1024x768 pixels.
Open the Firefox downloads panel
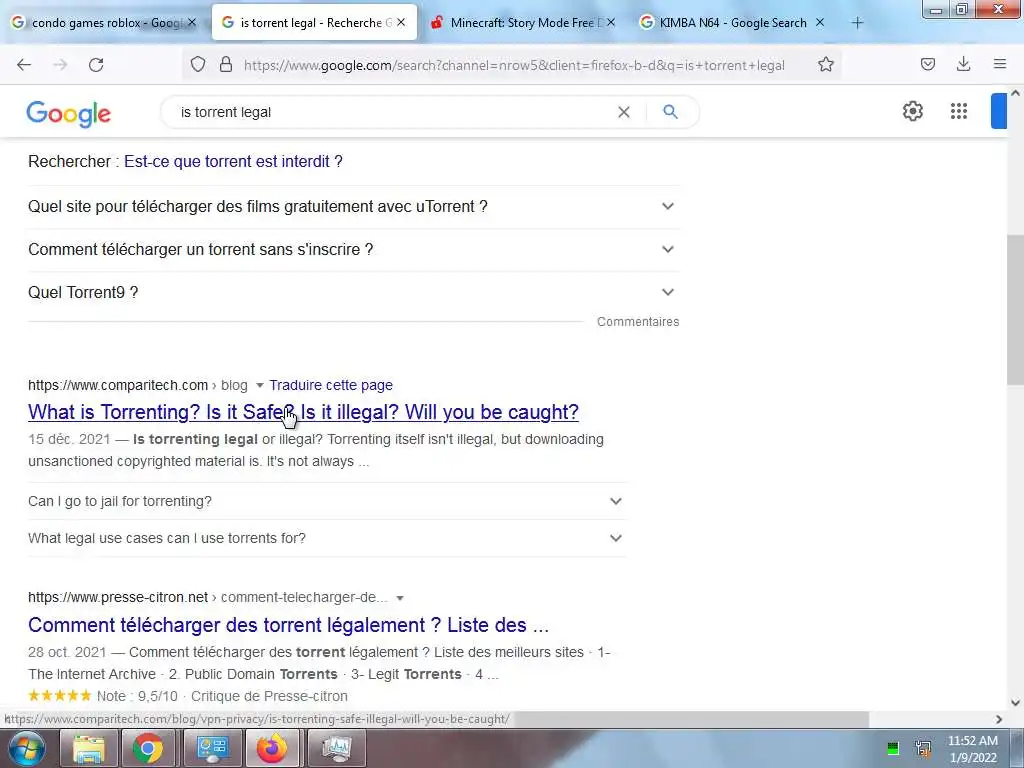pyautogui.click(x=963, y=64)
